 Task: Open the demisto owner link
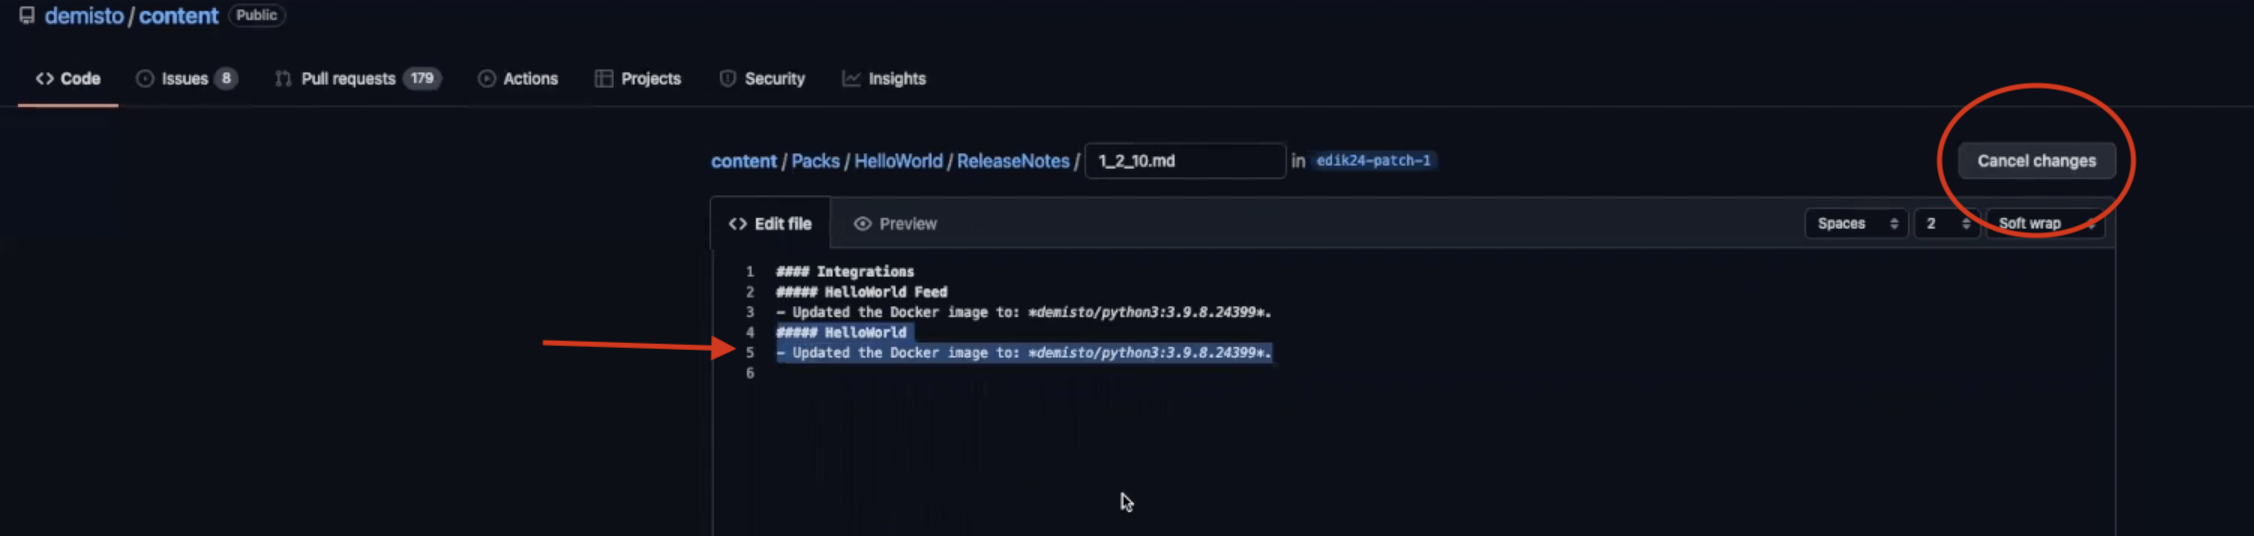point(84,16)
